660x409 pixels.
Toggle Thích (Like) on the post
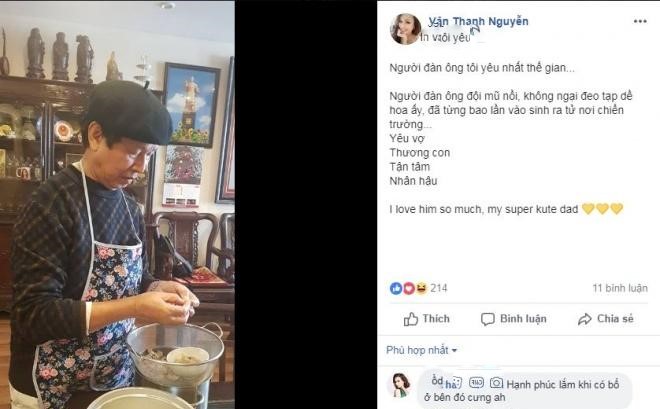coord(426,319)
